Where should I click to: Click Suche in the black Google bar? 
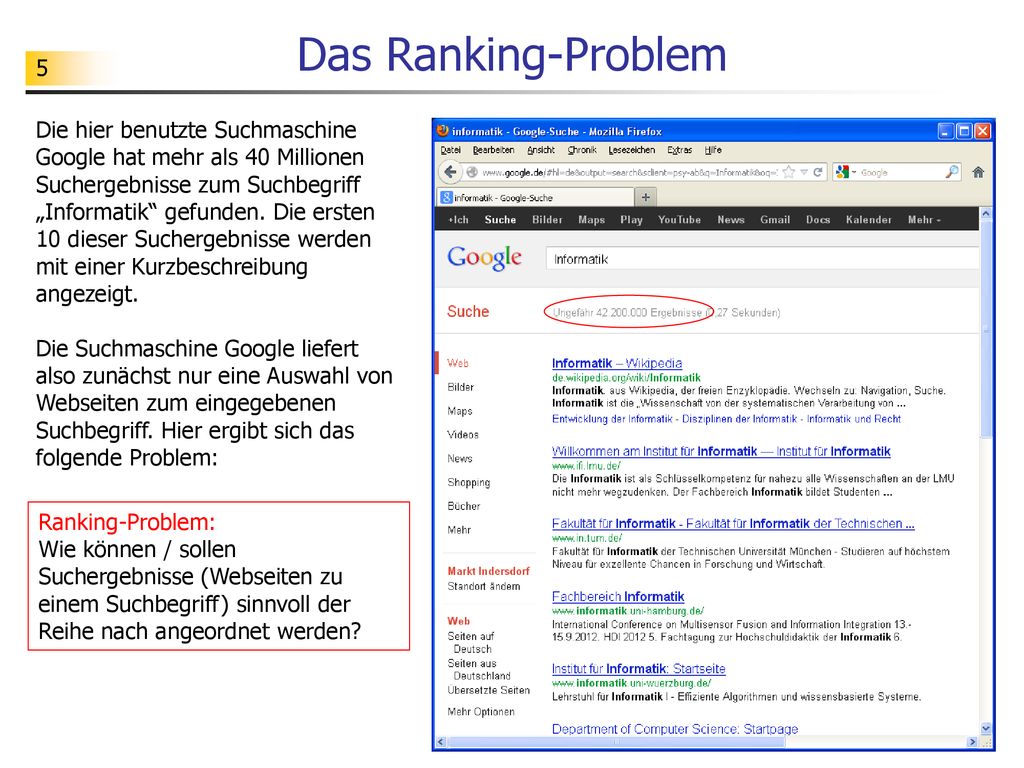pyautogui.click(x=500, y=220)
